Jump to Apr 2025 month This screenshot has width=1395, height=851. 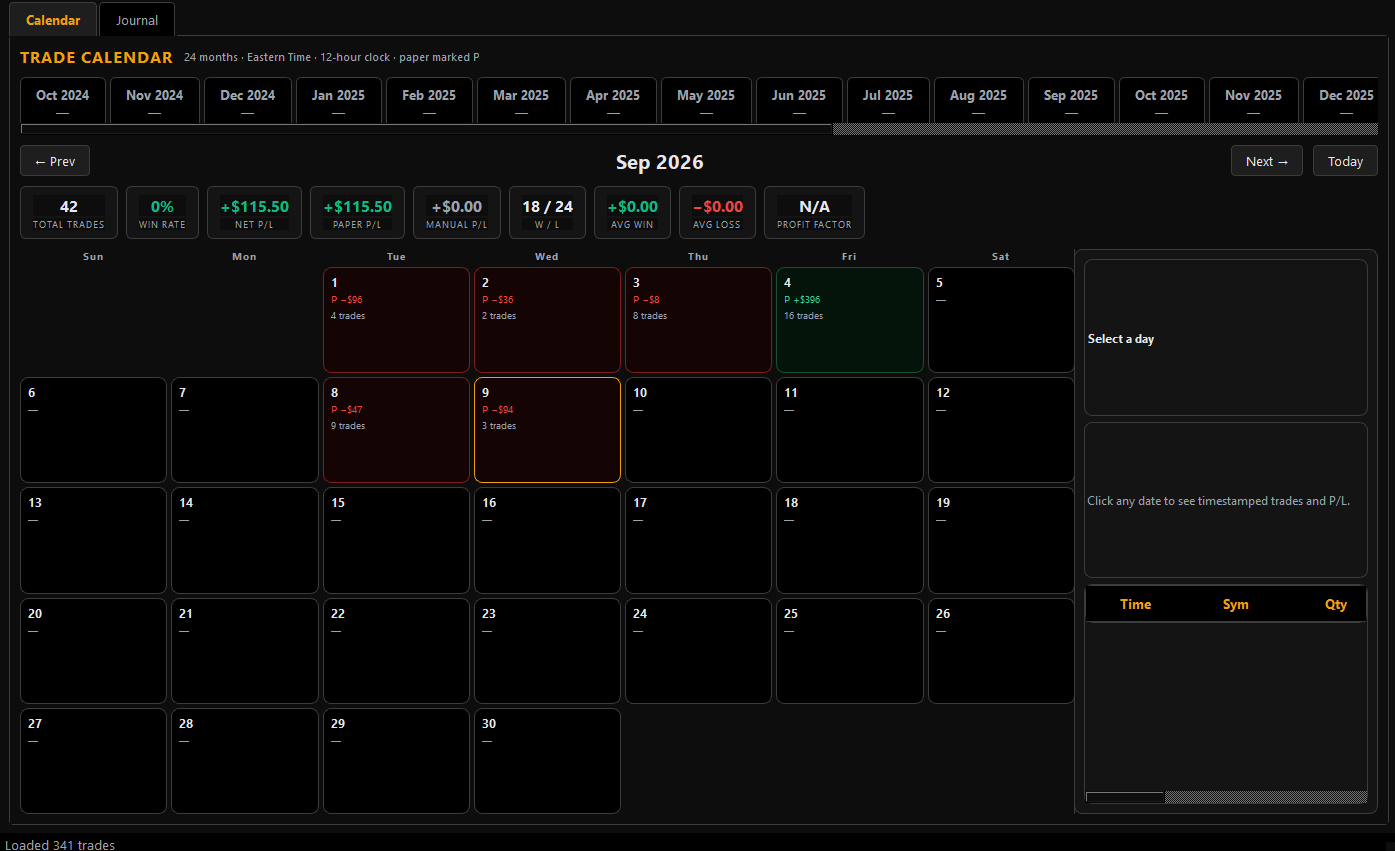[614, 101]
